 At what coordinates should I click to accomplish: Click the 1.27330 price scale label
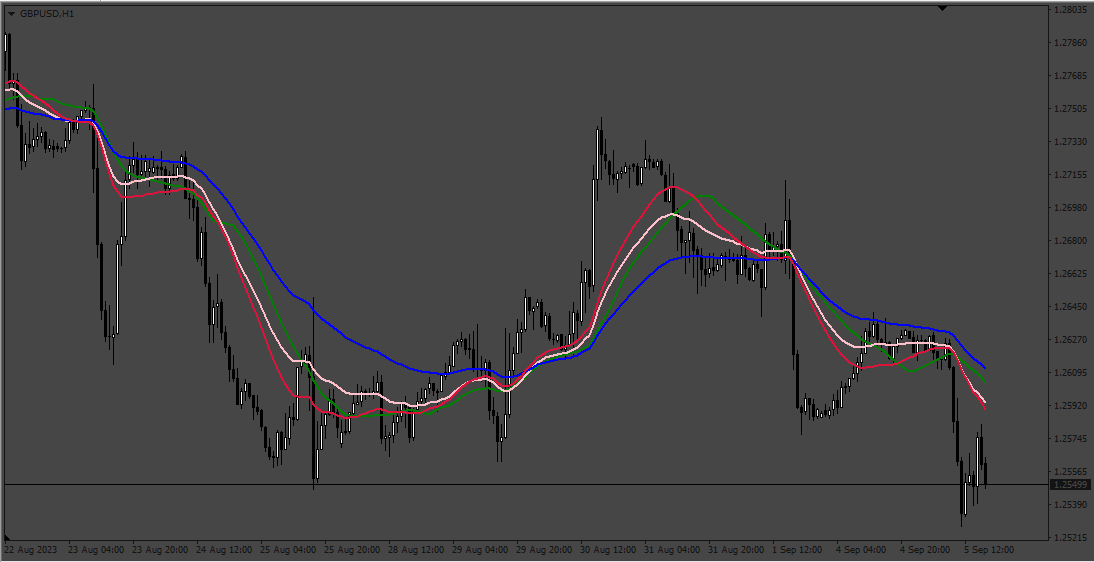pyautogui.click(x=1071, y=142)
